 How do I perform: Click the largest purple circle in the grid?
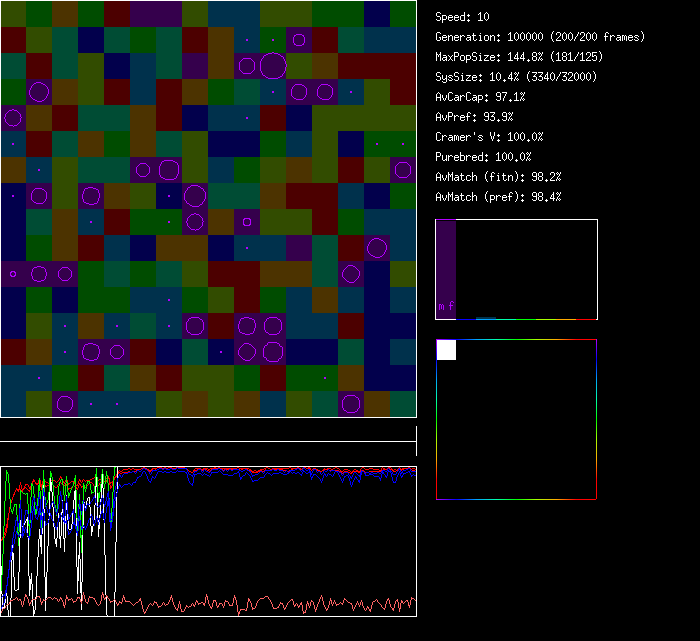tap(273, 66)
